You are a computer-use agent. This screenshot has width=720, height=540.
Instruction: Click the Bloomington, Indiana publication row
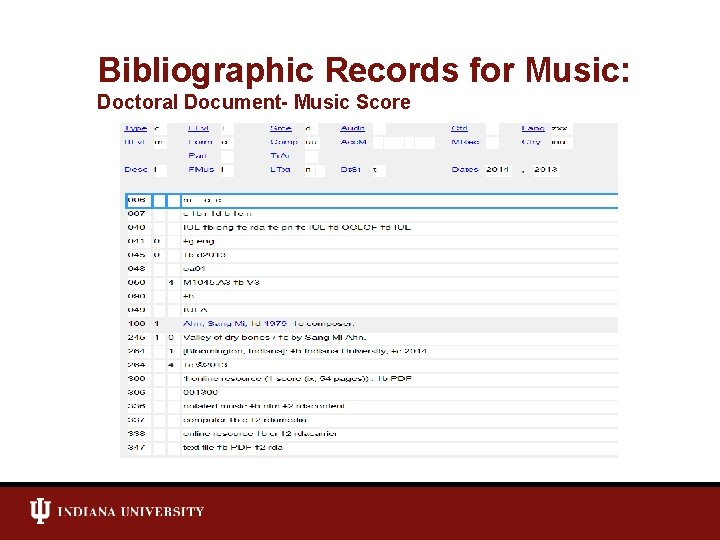pyautogui.click(x=371, y=351)
